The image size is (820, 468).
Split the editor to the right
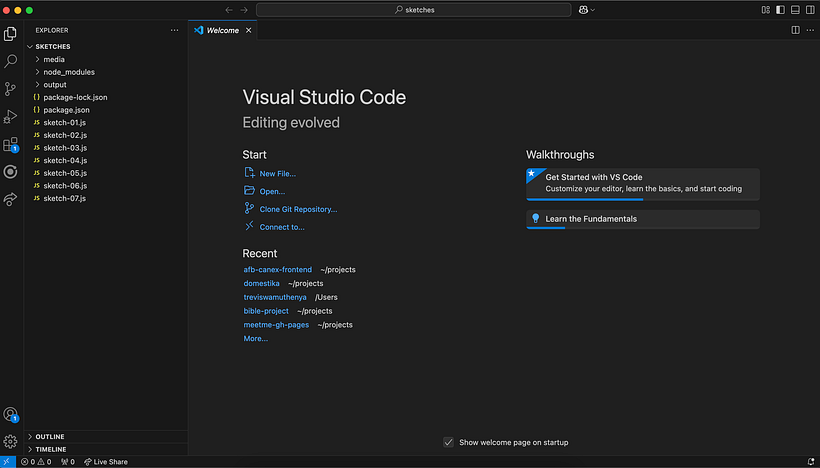(x=795, y=30)
